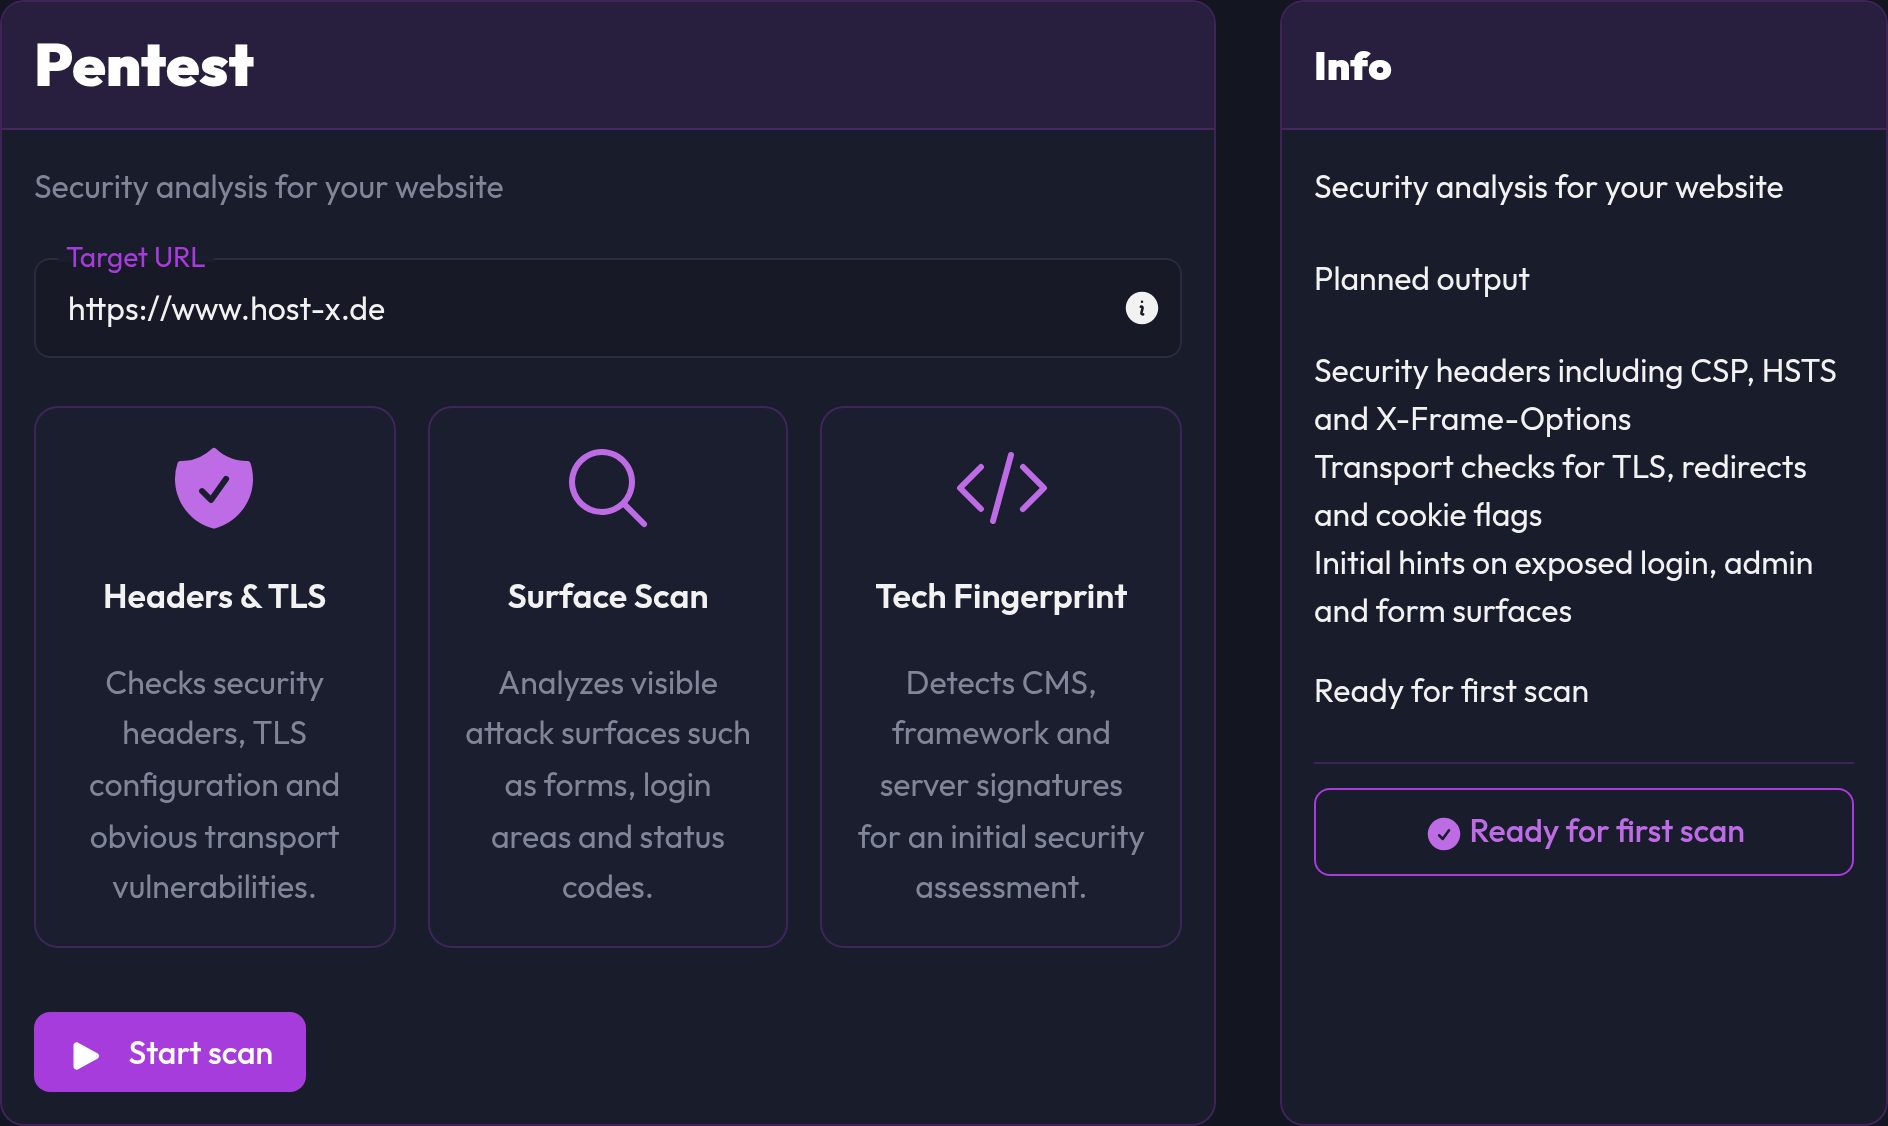Click the Info panel heading
The width and height of the screenshot is (1888, 1126).
(1352, 67)
